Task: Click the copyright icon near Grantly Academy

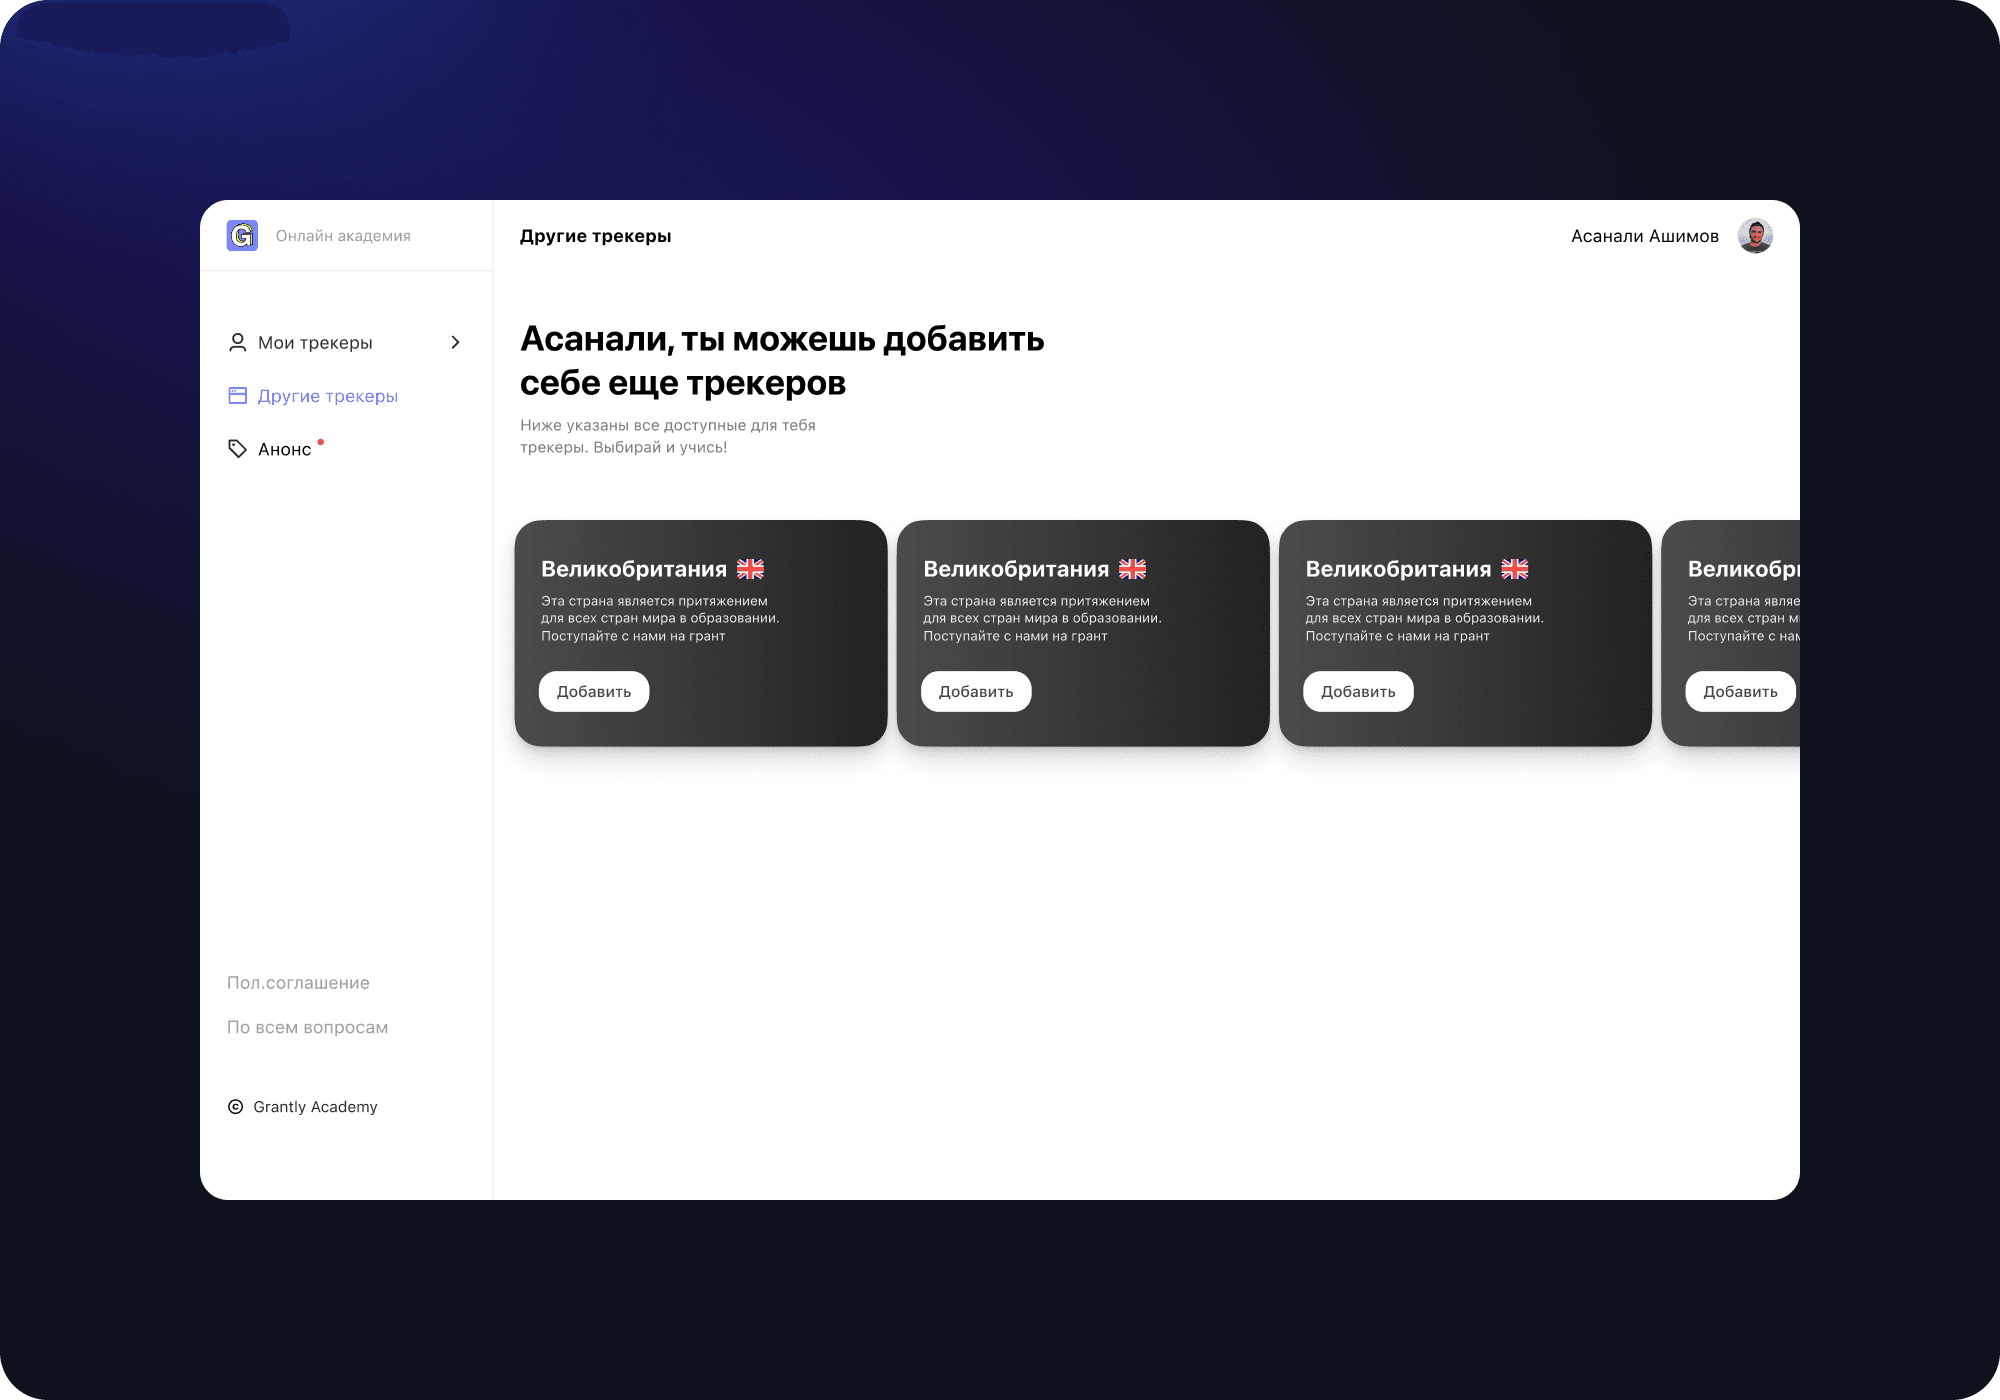Action: pos(236,1107)
